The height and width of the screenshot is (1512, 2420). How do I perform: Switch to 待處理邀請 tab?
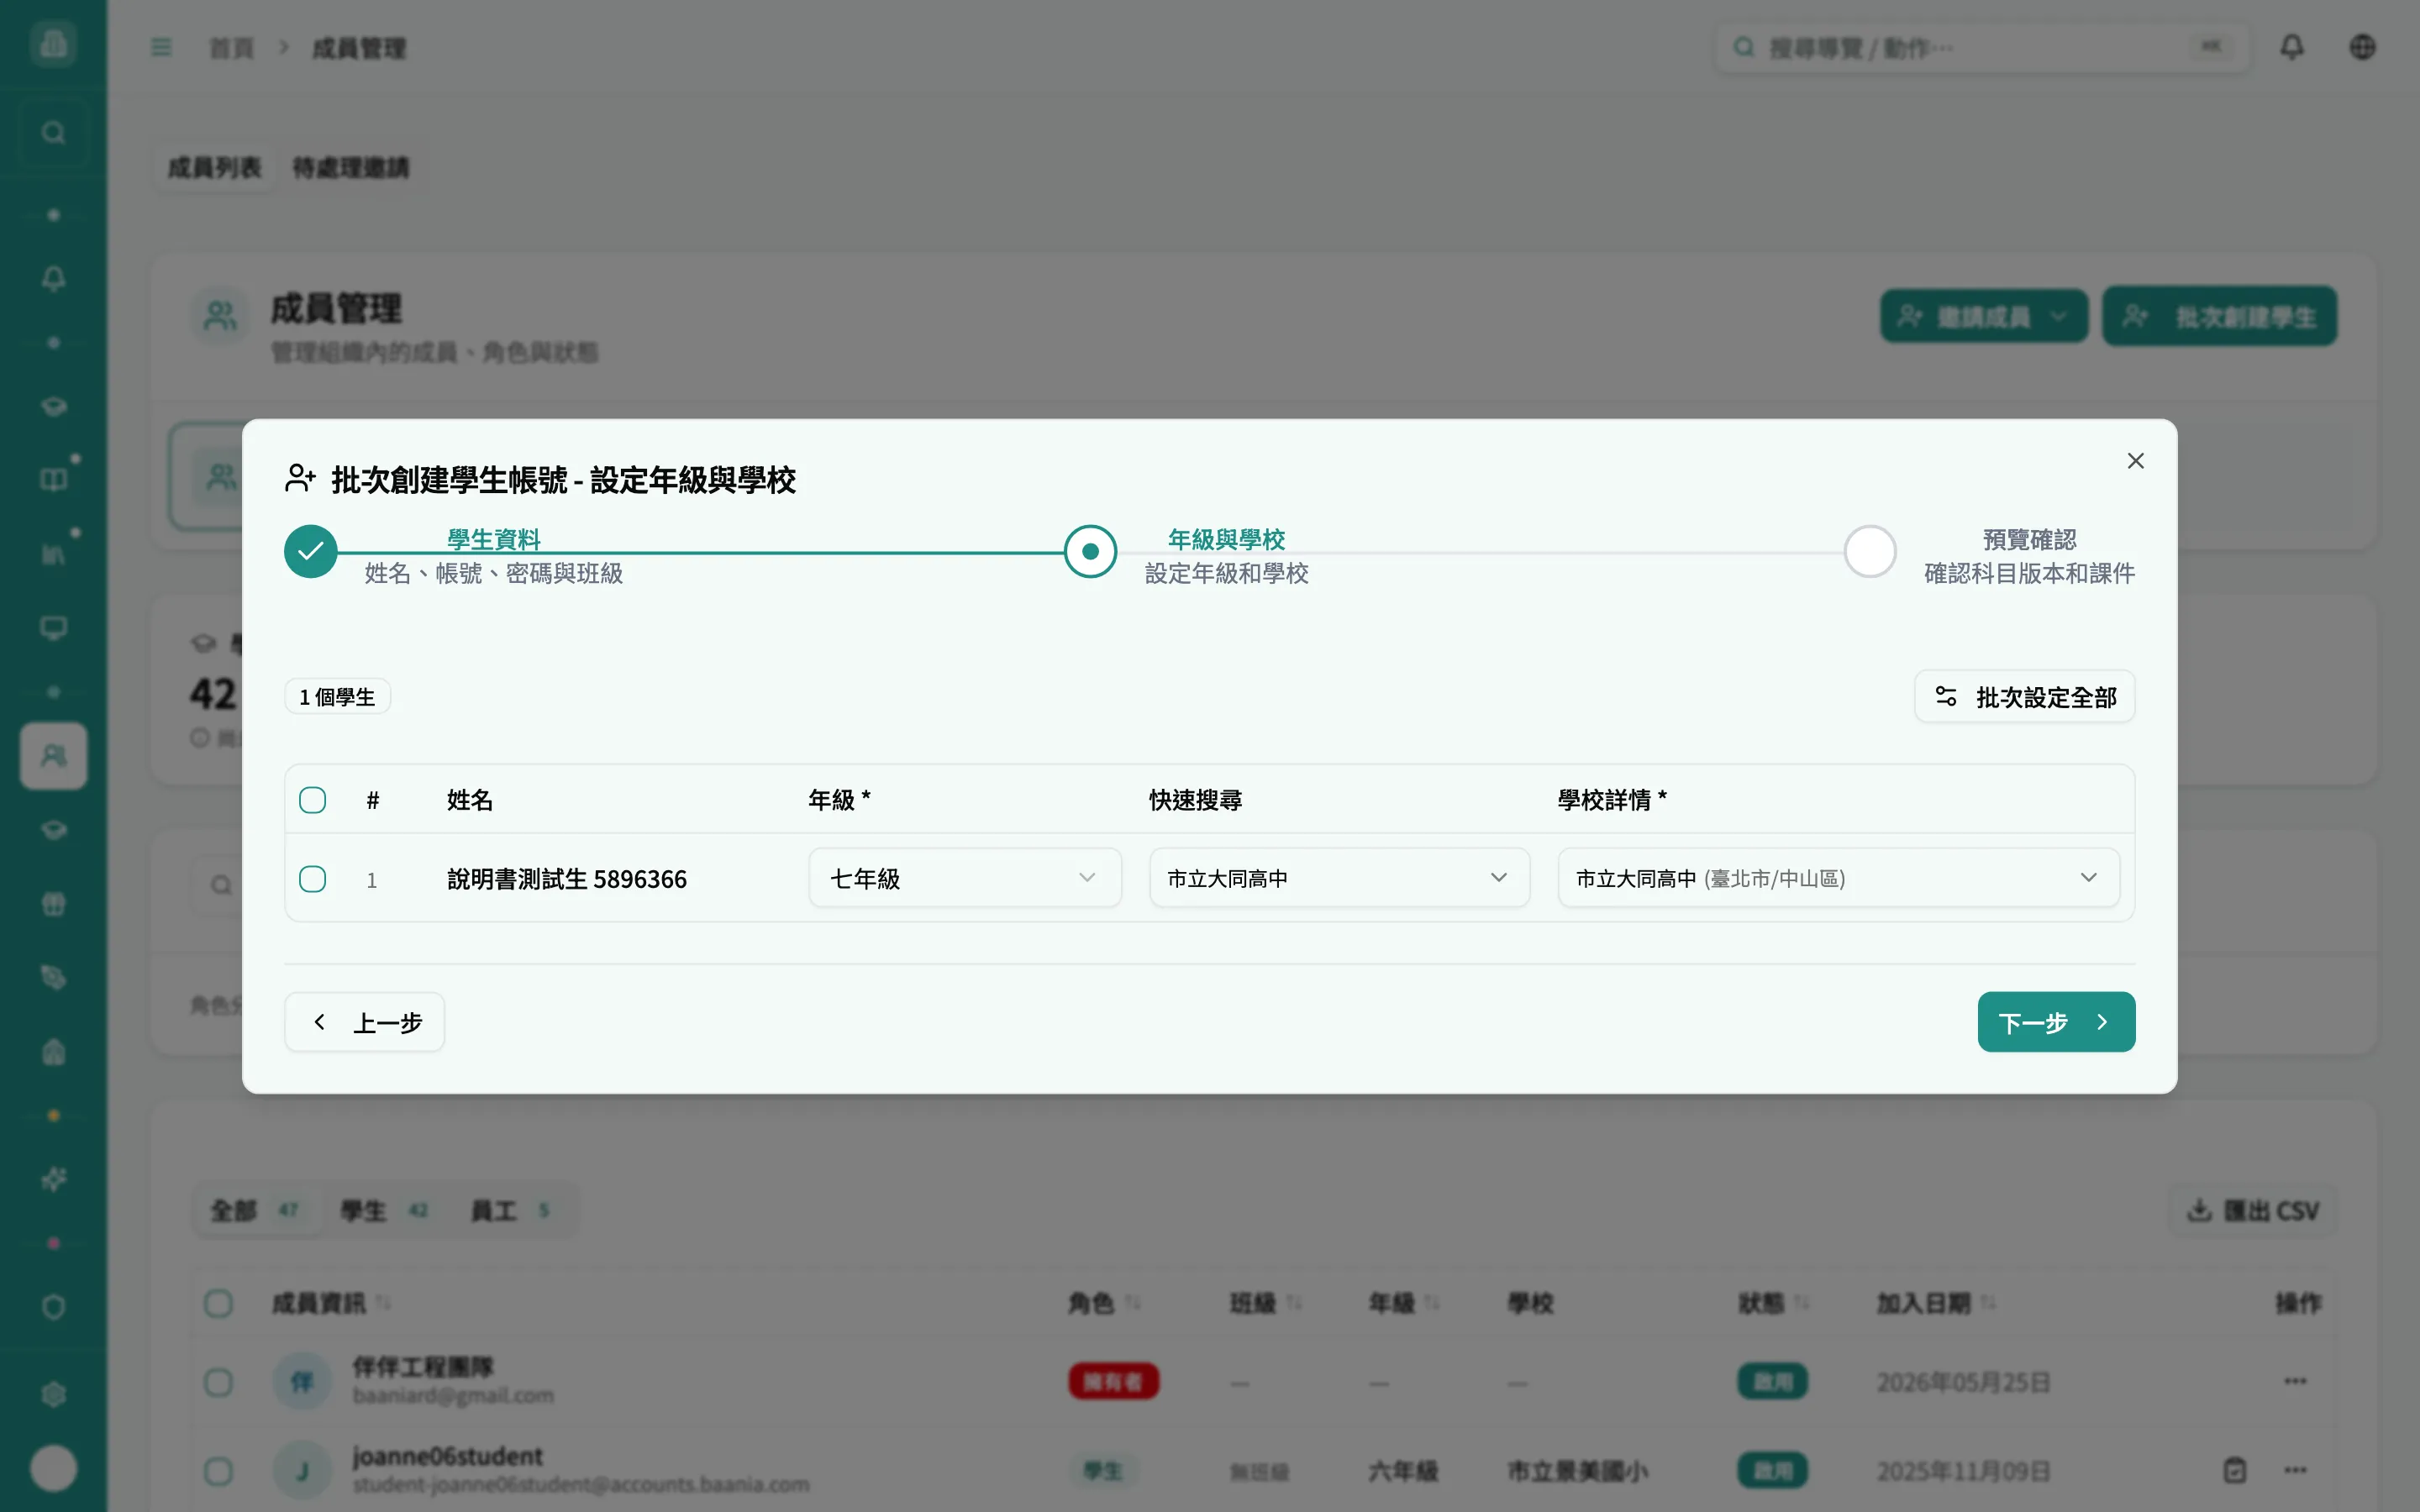coord(350,168)
